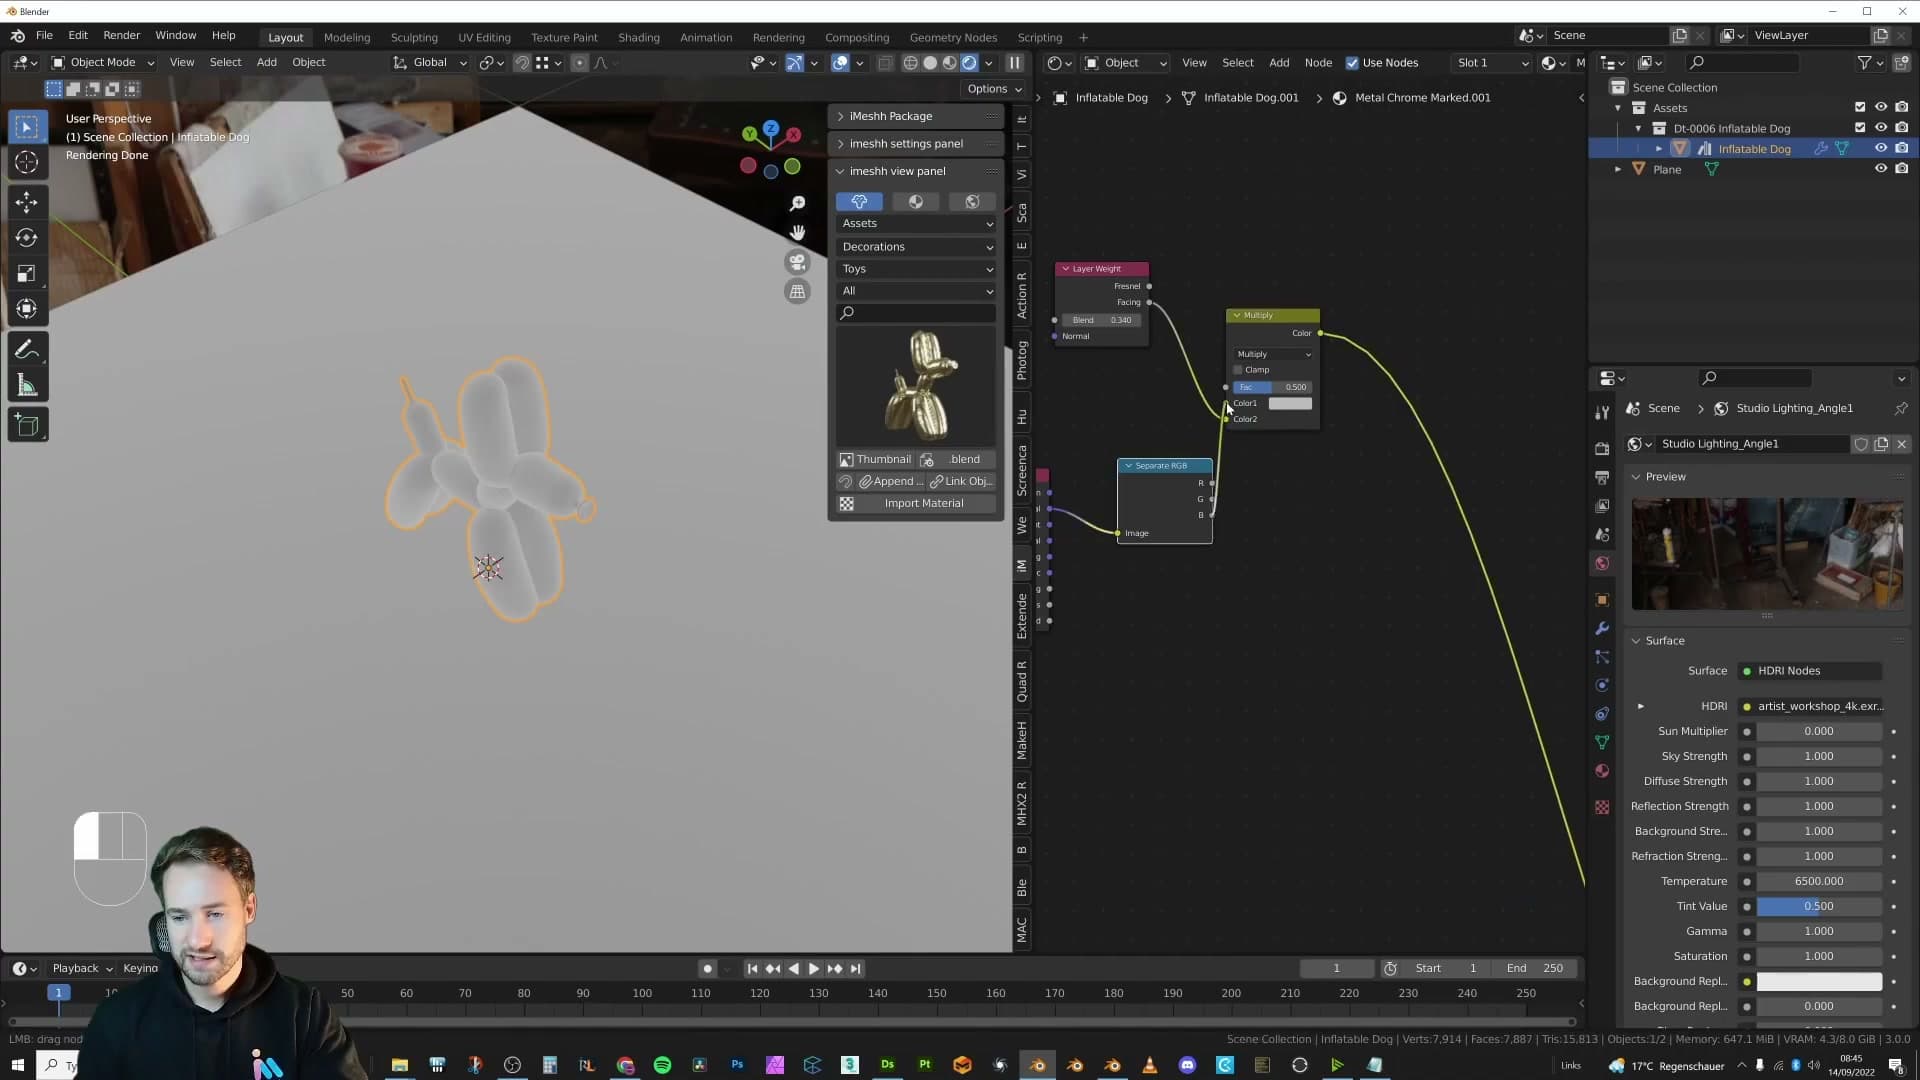Open the Object Mode dropdown
Image resolution: width=1920 pixels, height=1080 pixels.
pos(103,63)
